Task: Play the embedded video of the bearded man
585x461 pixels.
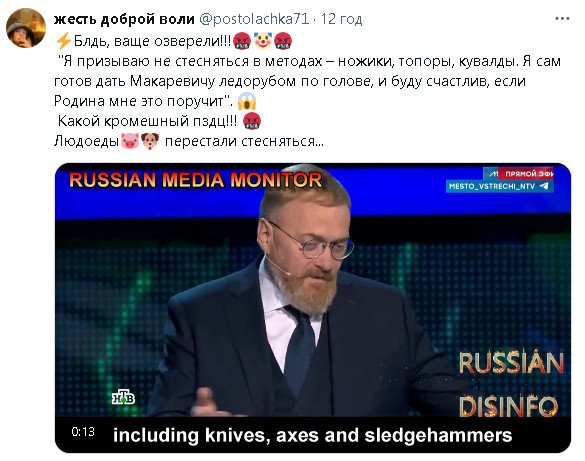Action: coord(313,308)
